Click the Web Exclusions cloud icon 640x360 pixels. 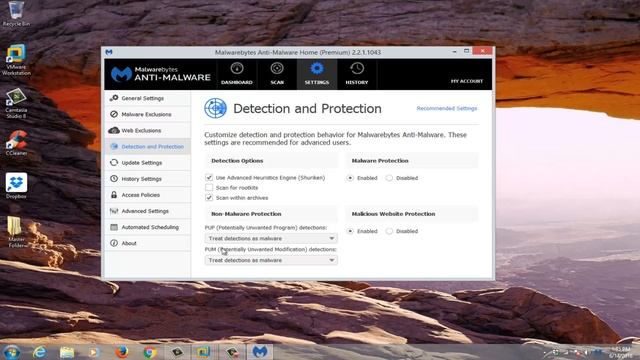[114, 130]
